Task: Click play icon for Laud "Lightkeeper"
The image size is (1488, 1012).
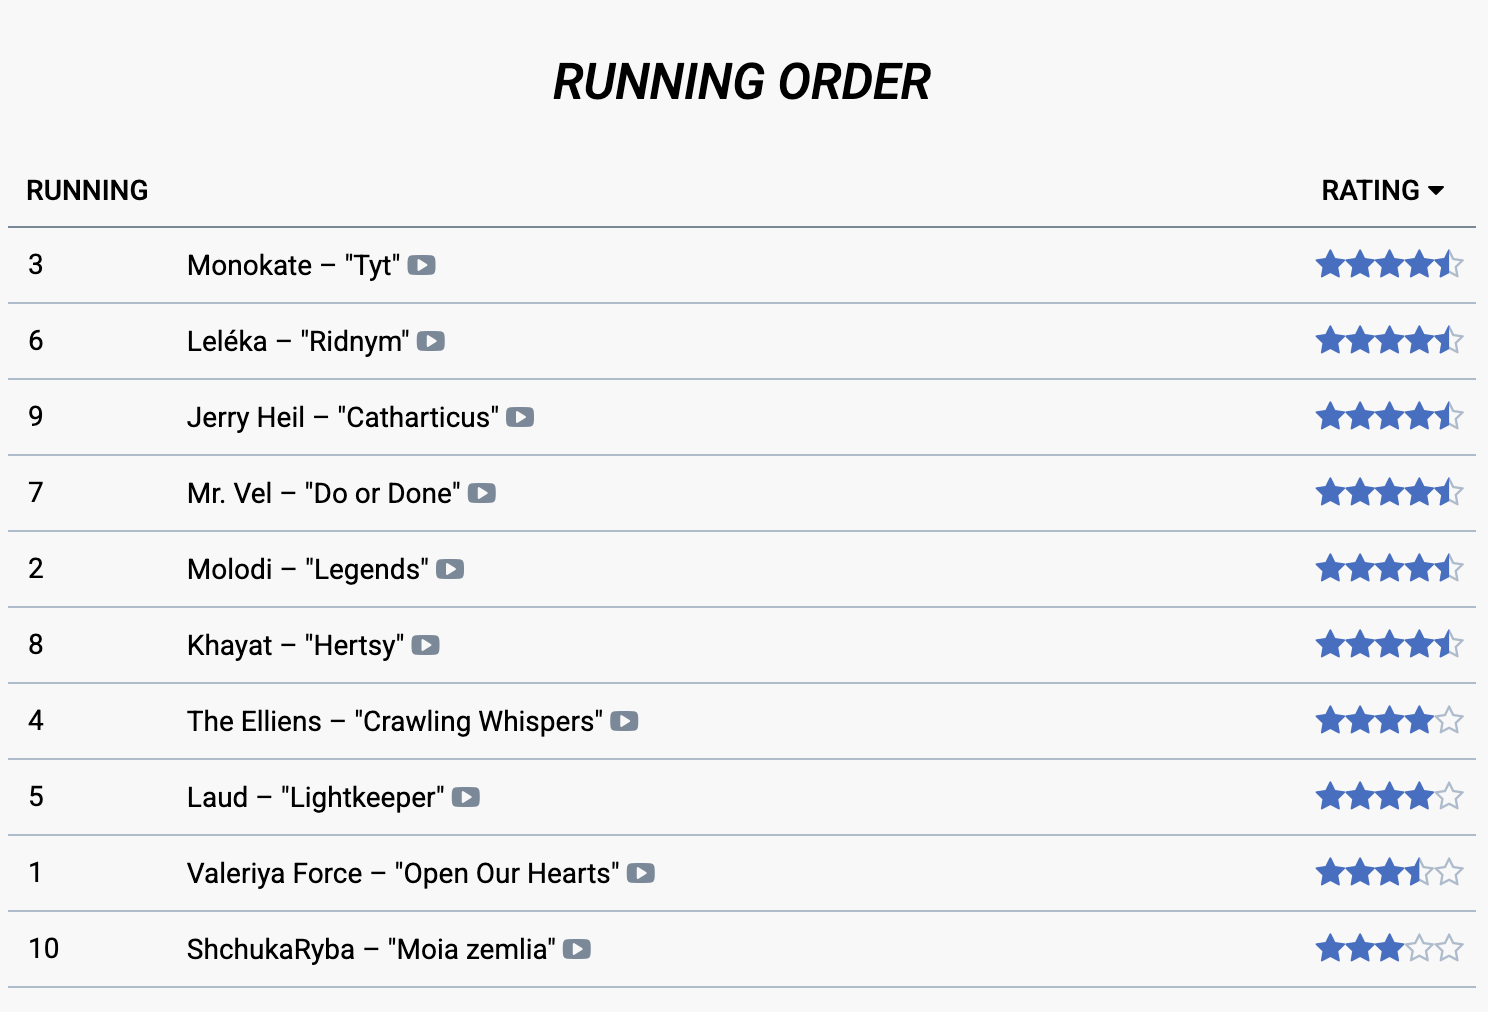Action: (x=466, y=798)
